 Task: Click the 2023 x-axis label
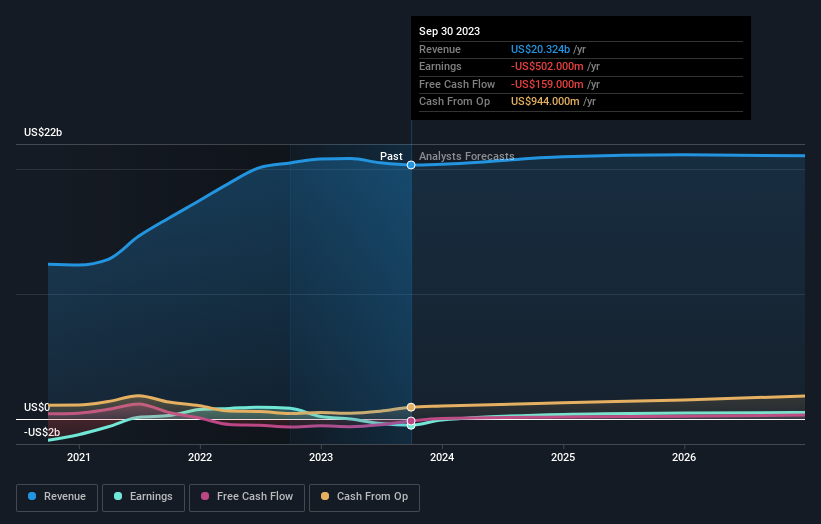click(x=321, y=457)
